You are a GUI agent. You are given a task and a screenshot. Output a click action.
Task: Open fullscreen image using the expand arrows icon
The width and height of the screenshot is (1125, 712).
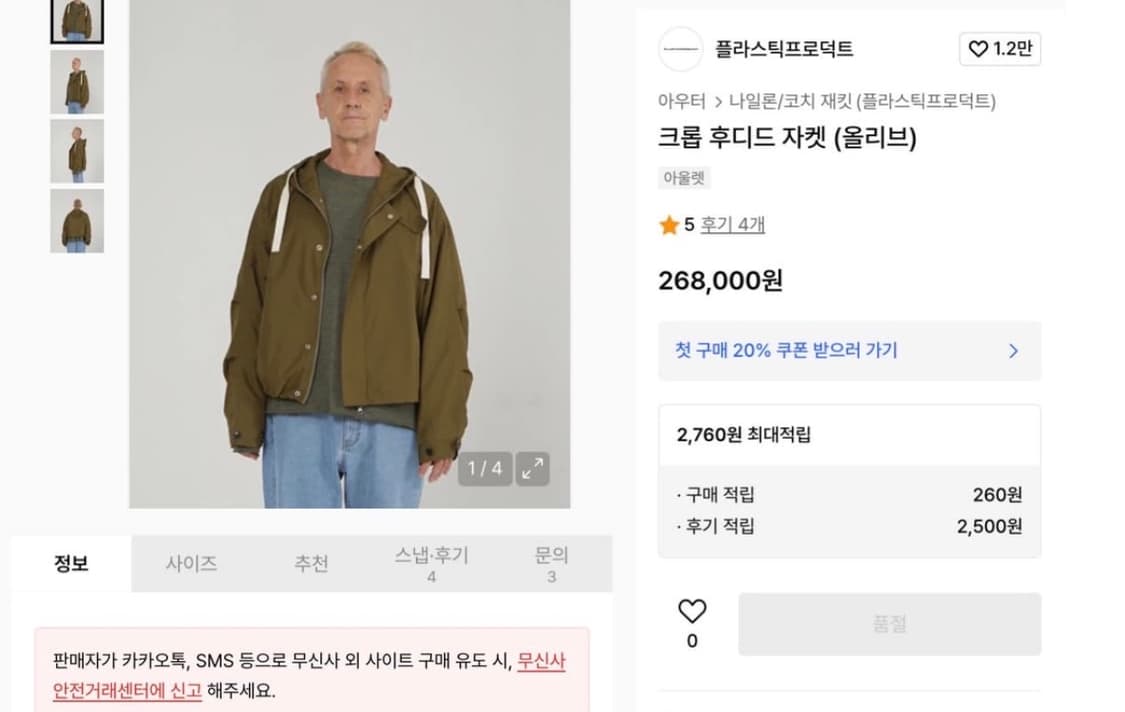534,467
